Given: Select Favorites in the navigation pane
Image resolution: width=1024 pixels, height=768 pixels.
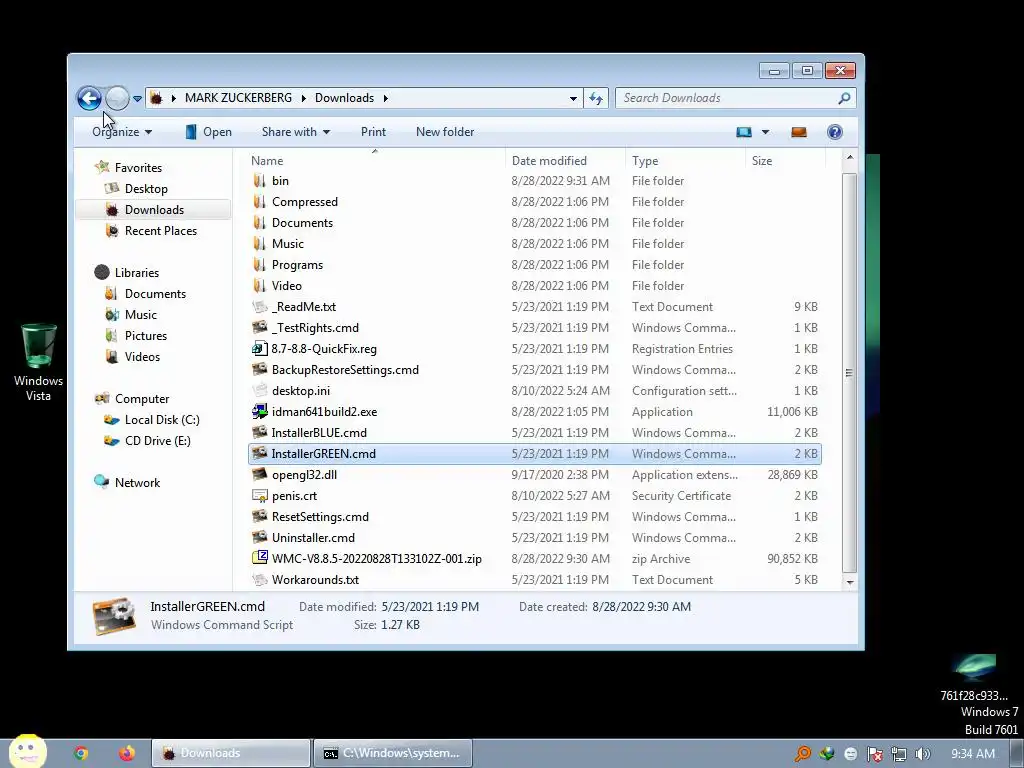Looking at the screenshot, I should click(x=138, y=168).
